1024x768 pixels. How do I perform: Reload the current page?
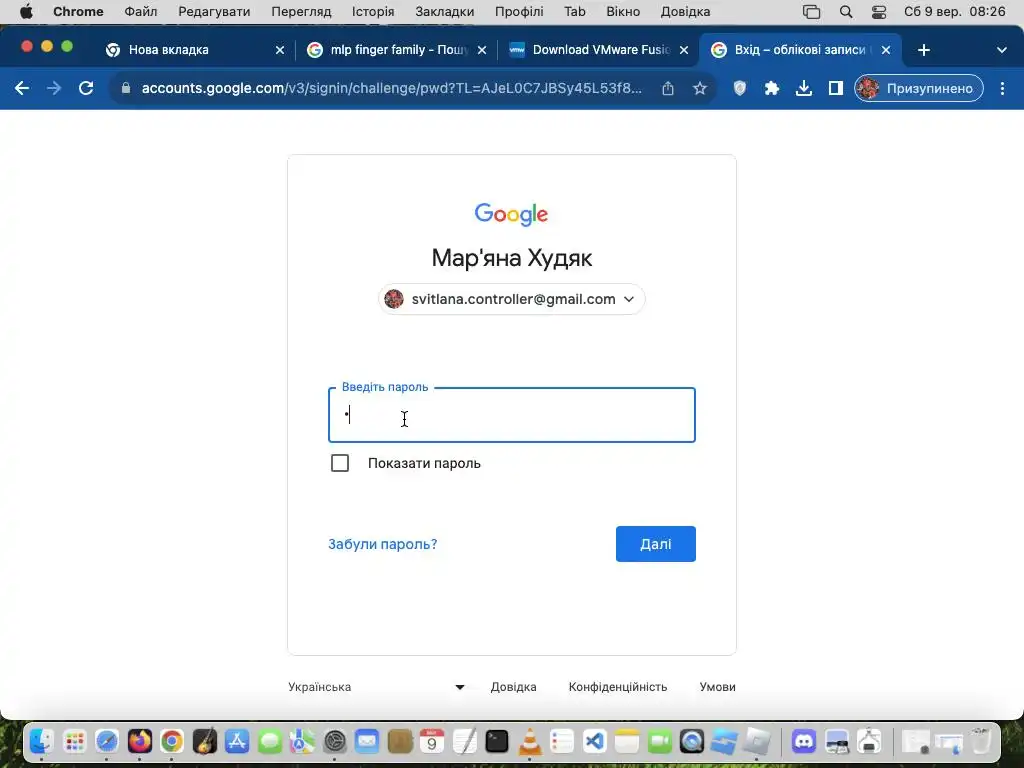tap(86, 88)
